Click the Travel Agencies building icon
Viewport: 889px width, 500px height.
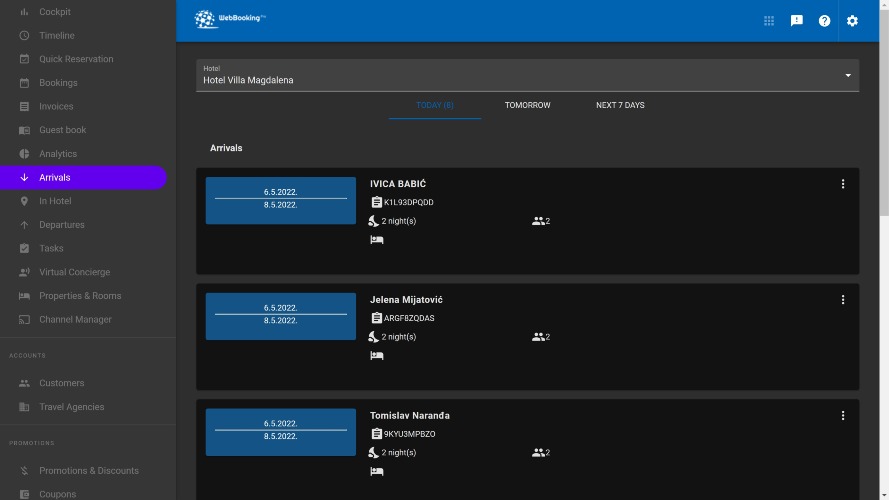(x=24, y=407)
